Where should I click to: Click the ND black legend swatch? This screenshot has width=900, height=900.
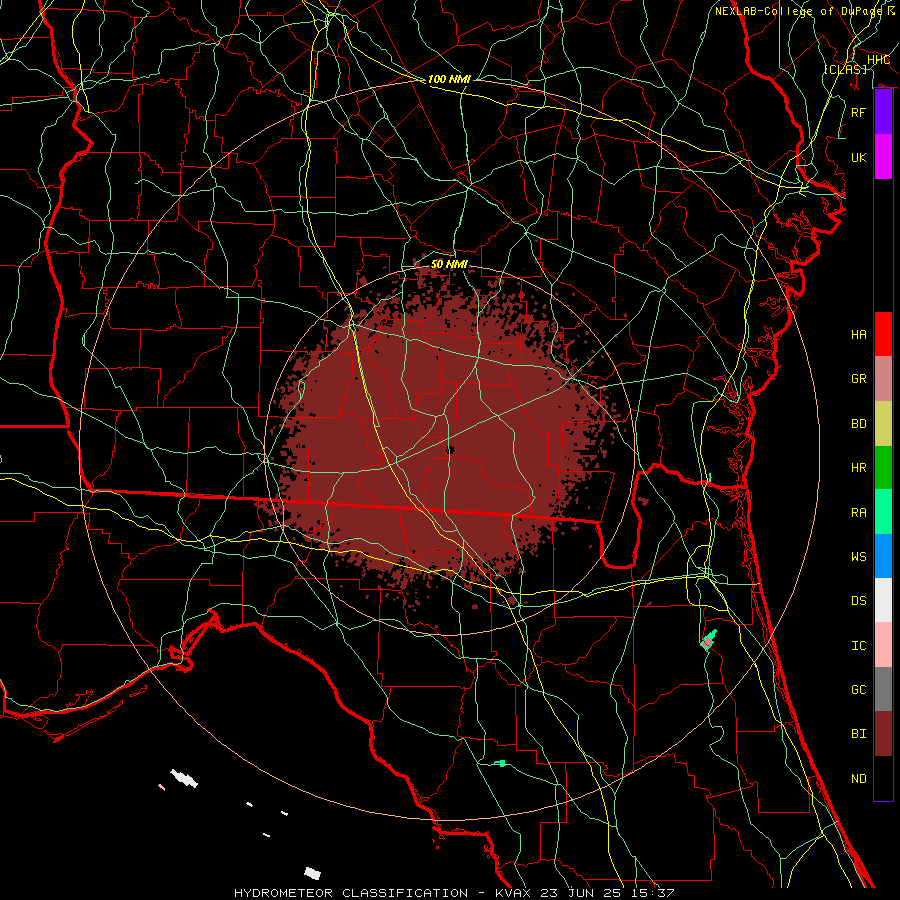point(883,778)
